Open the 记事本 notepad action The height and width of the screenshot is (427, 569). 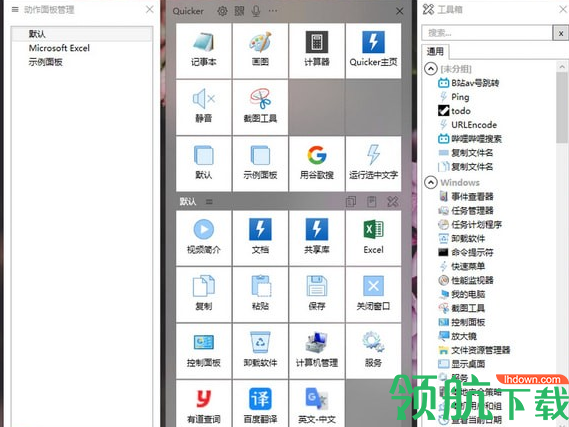(204, 51)
